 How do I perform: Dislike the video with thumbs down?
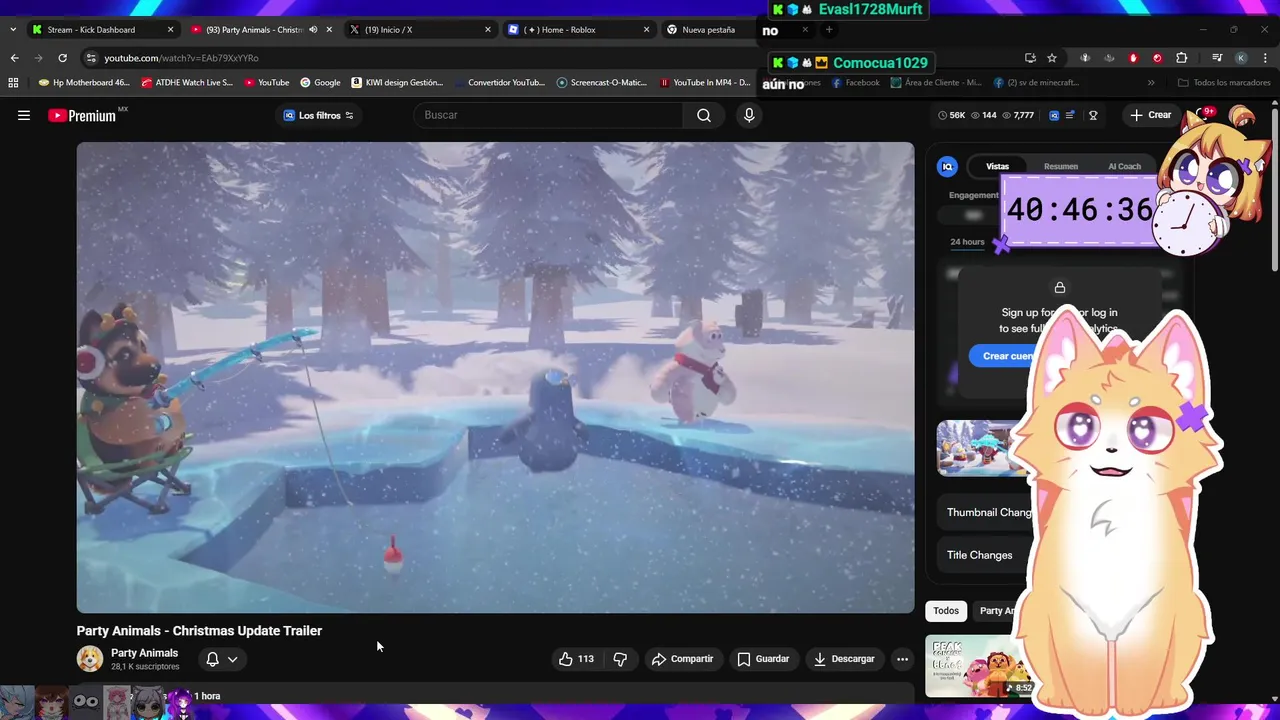click(620, 659)
